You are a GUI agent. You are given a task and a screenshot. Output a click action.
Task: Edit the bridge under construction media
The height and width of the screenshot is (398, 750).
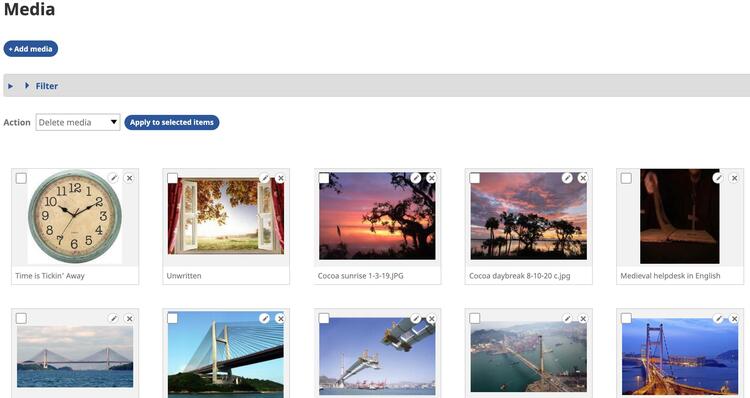(x=416, y=319)
